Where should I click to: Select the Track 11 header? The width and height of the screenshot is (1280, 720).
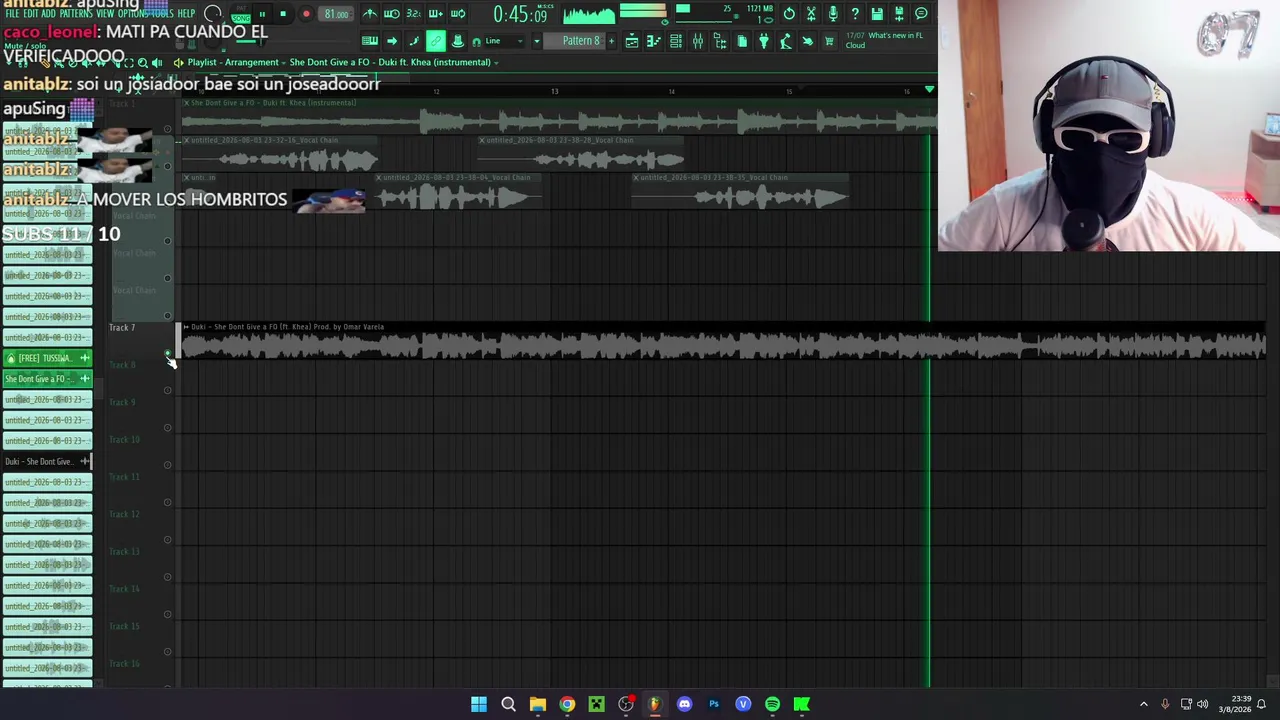[140, 490]
